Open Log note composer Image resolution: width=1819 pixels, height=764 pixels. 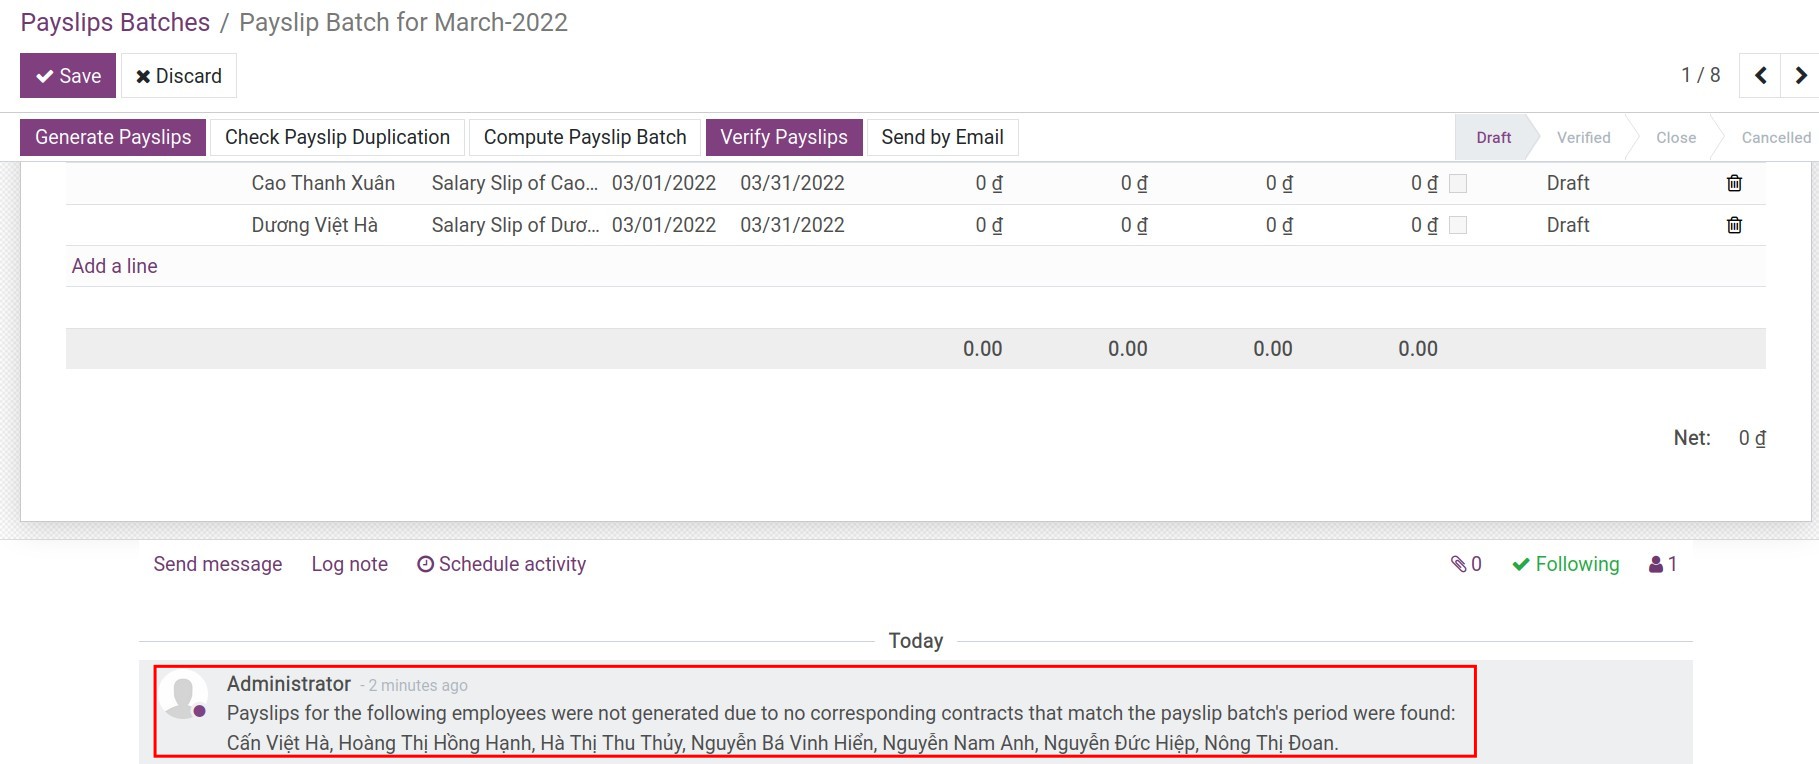tap(349, 564)
